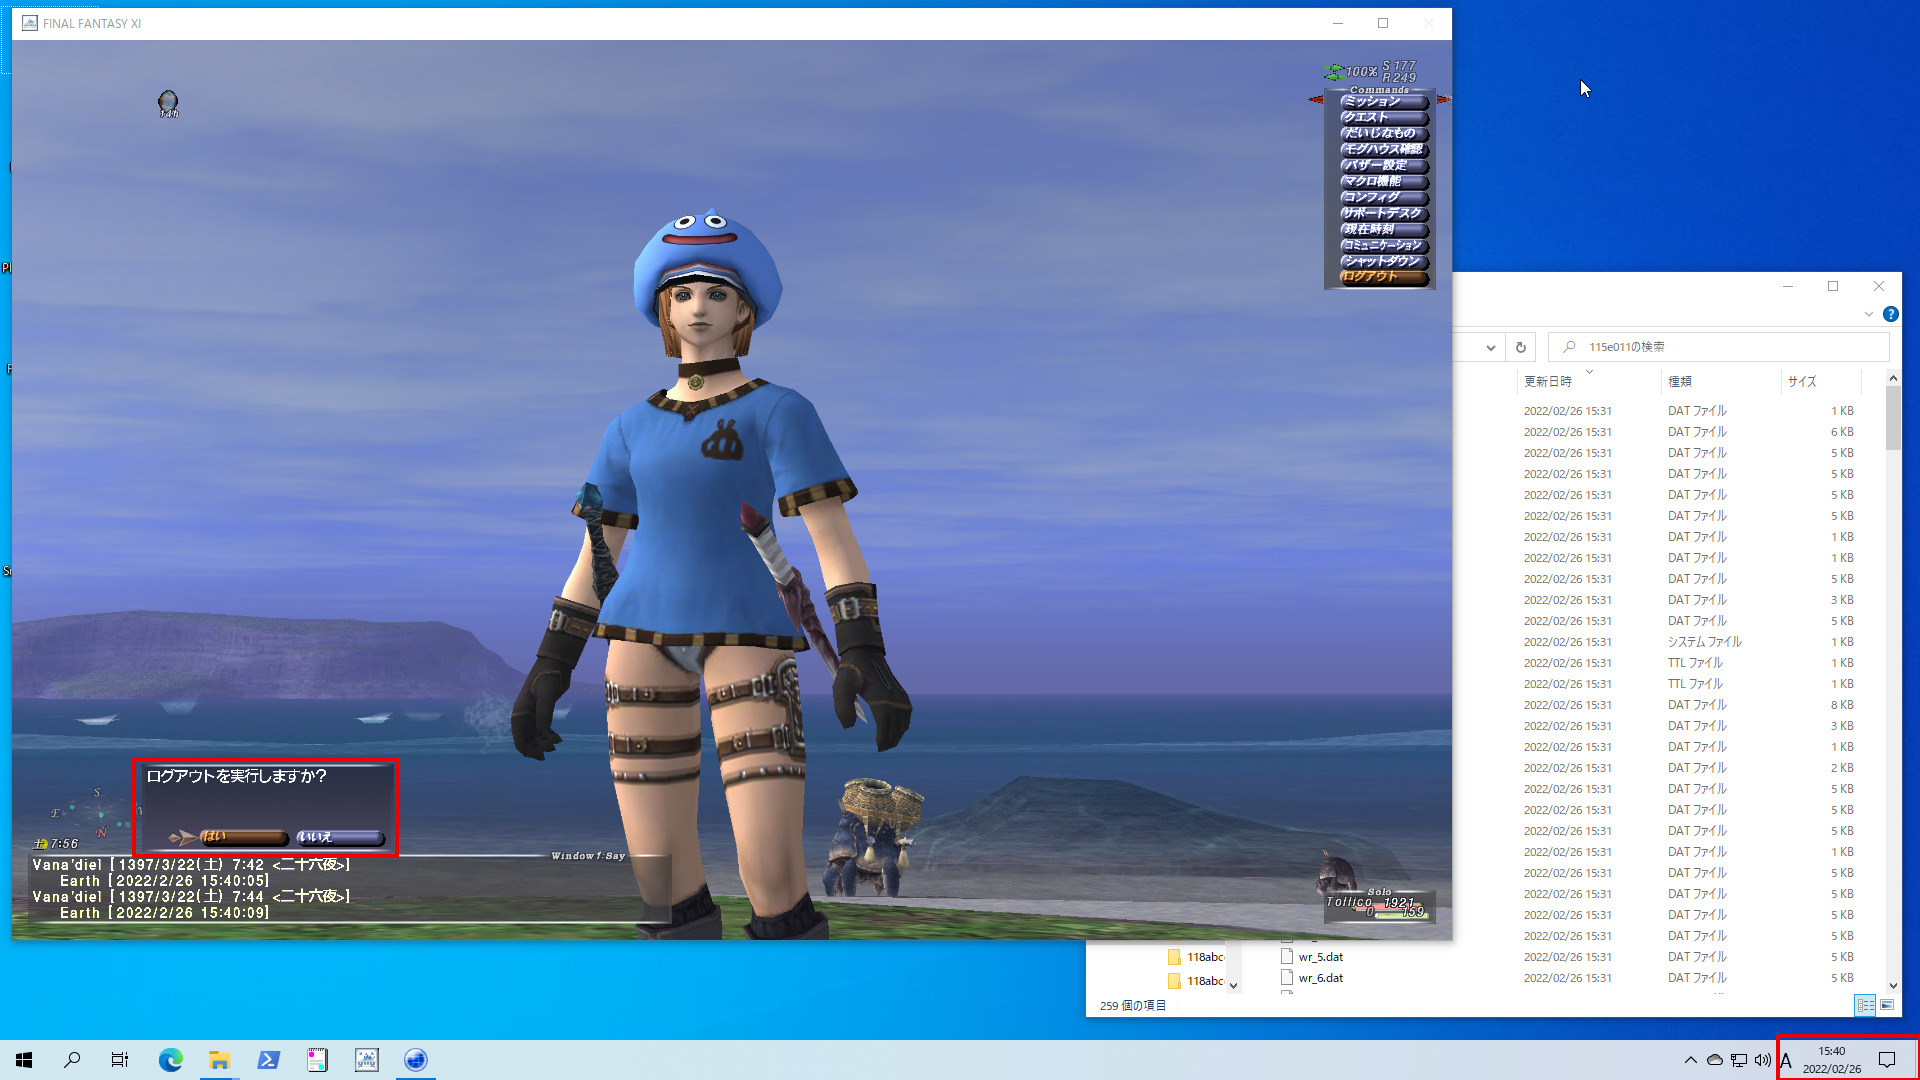Screen dimensions: 1920x1080
Task: Open the notification center icon
Action: [1887, 1060]
